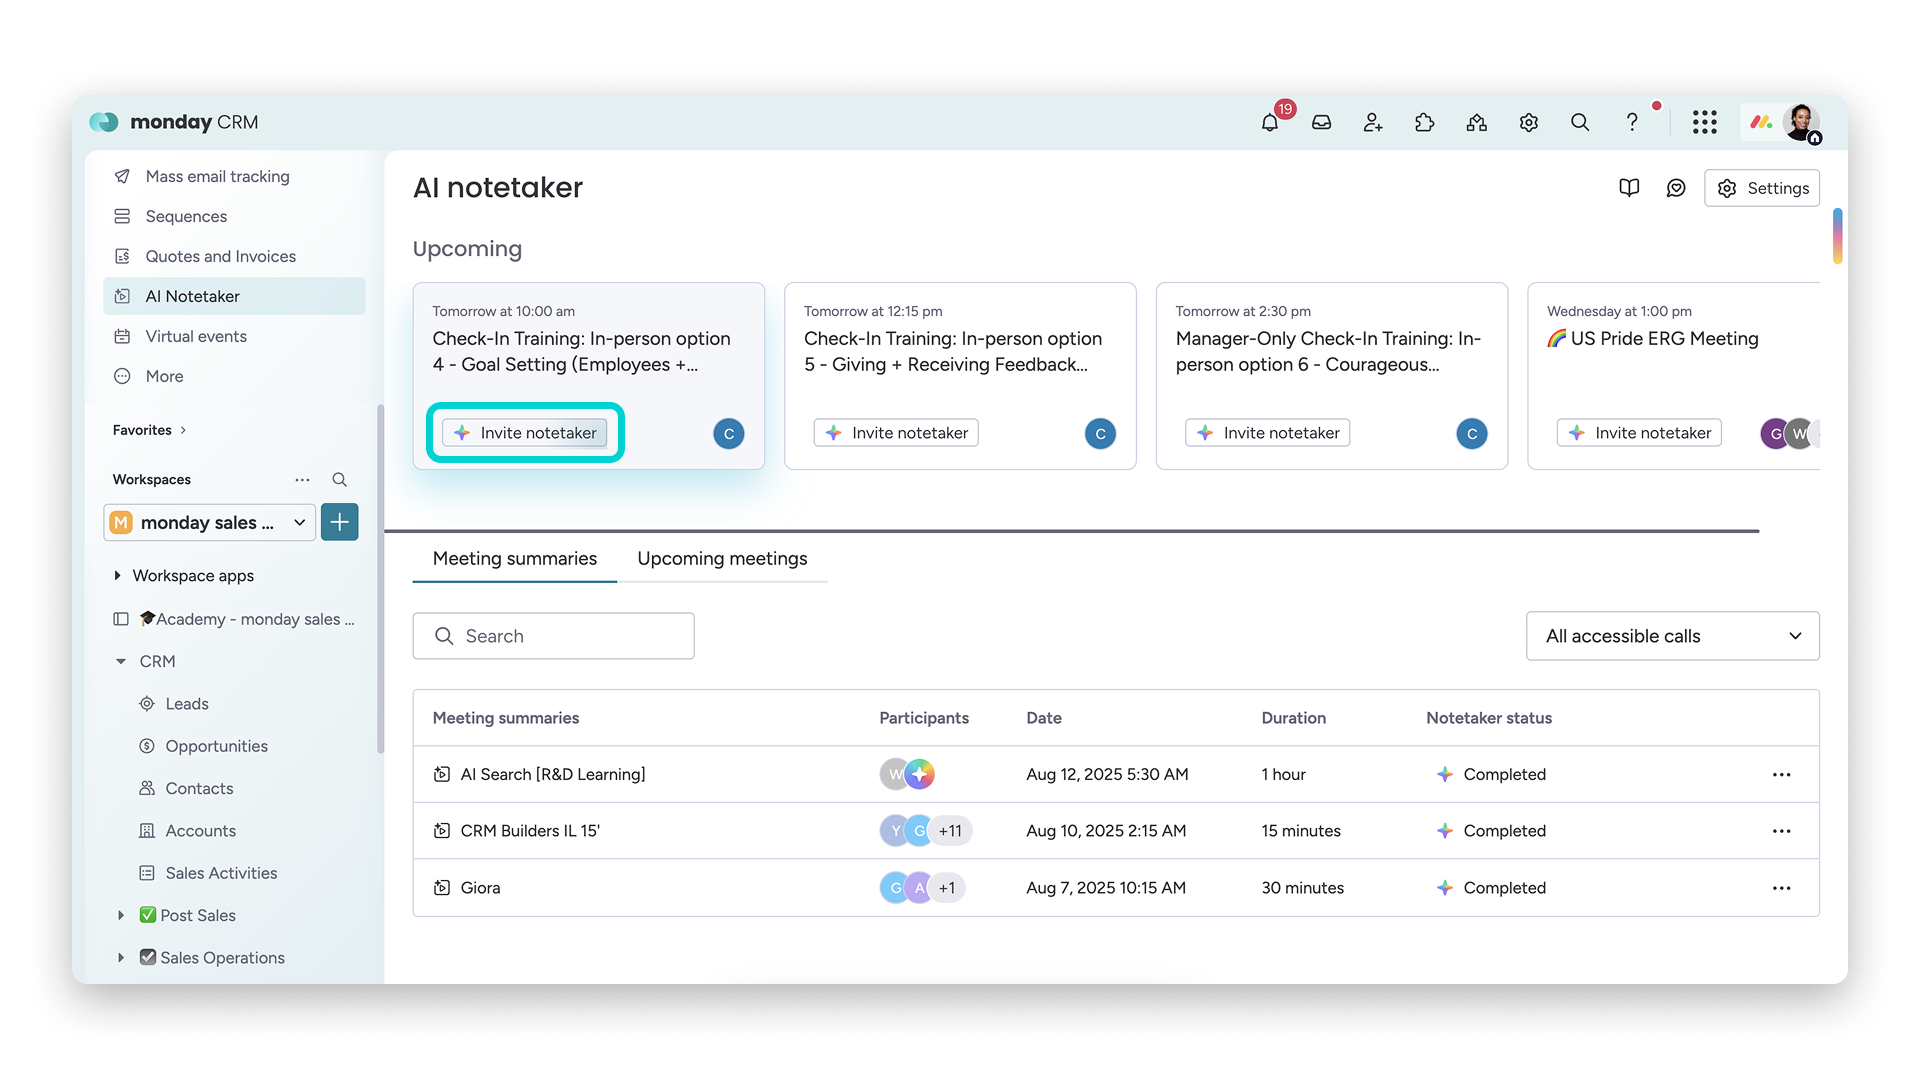Collapse the CRM folder
The height and width of the screenshot is (1080, 1920).
click(x=121, y=662)
